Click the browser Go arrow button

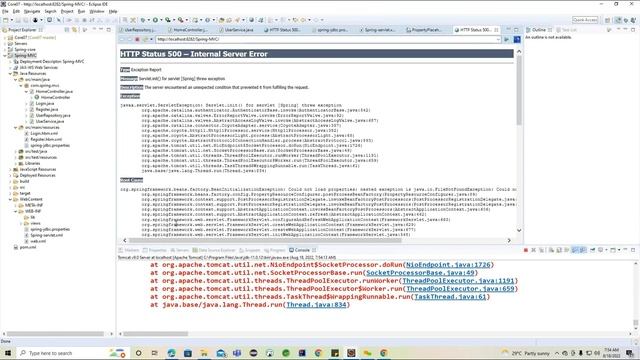pos(506,39)
